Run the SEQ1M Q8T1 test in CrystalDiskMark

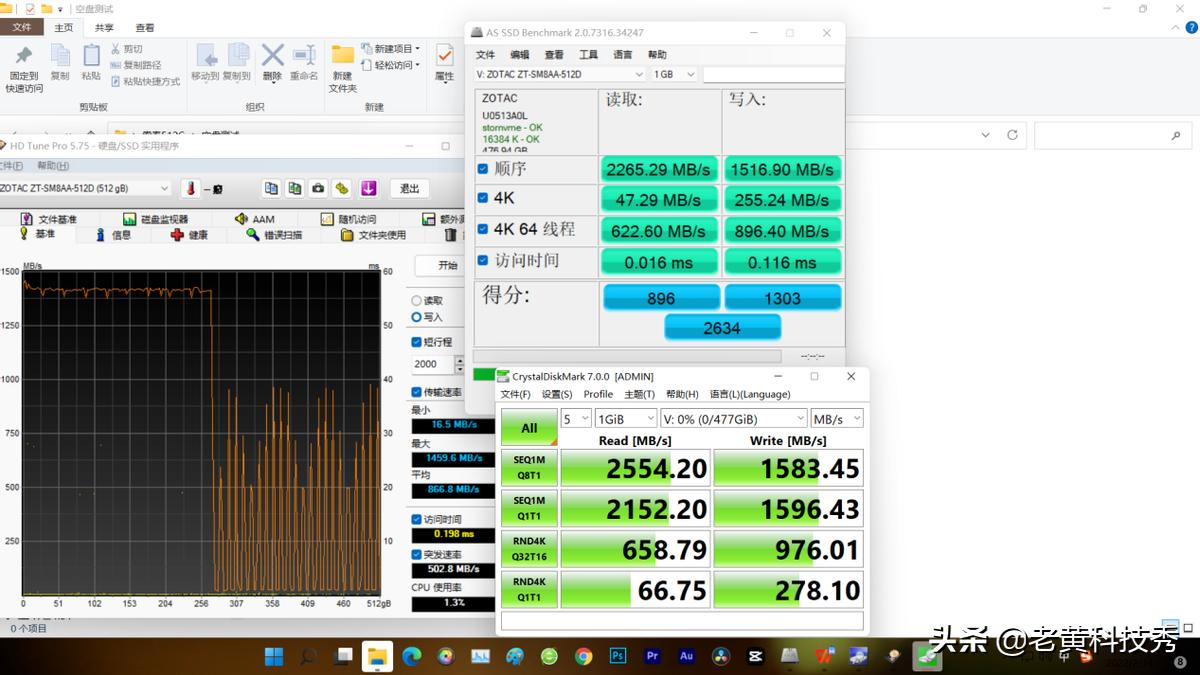pos(529,468)
